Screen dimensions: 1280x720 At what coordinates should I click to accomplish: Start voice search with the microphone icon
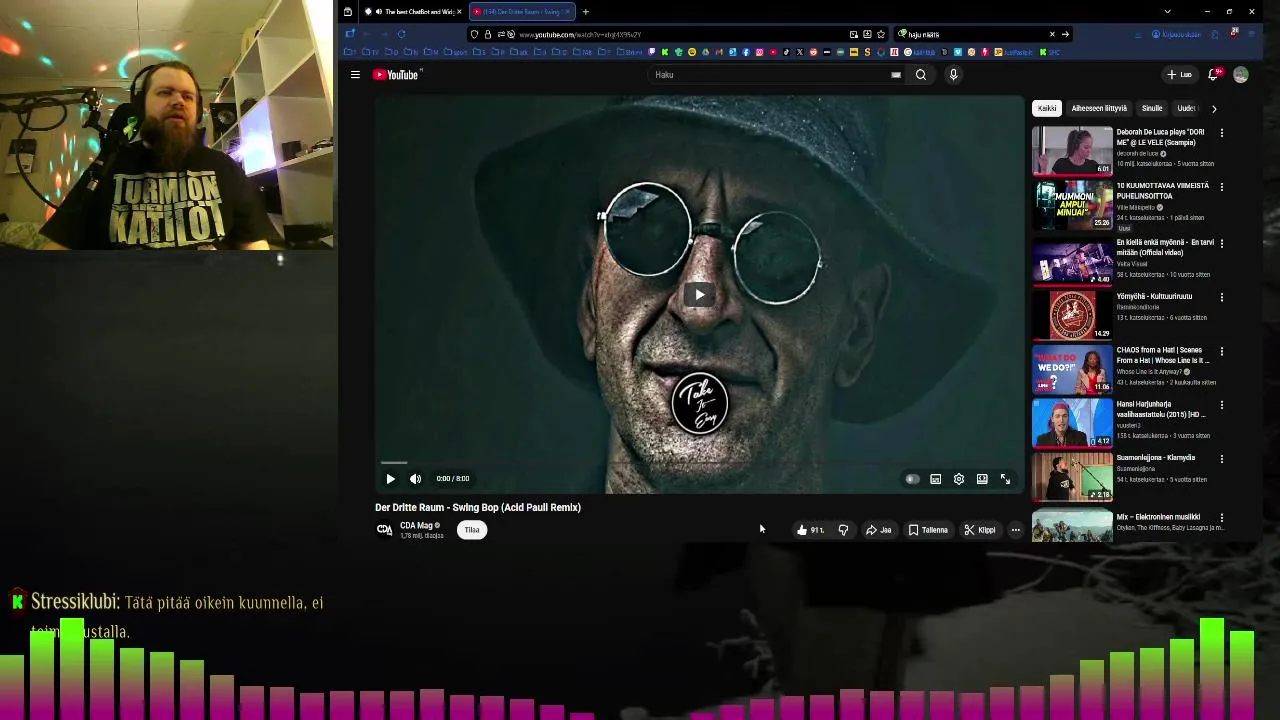click(x=953, y=75)
